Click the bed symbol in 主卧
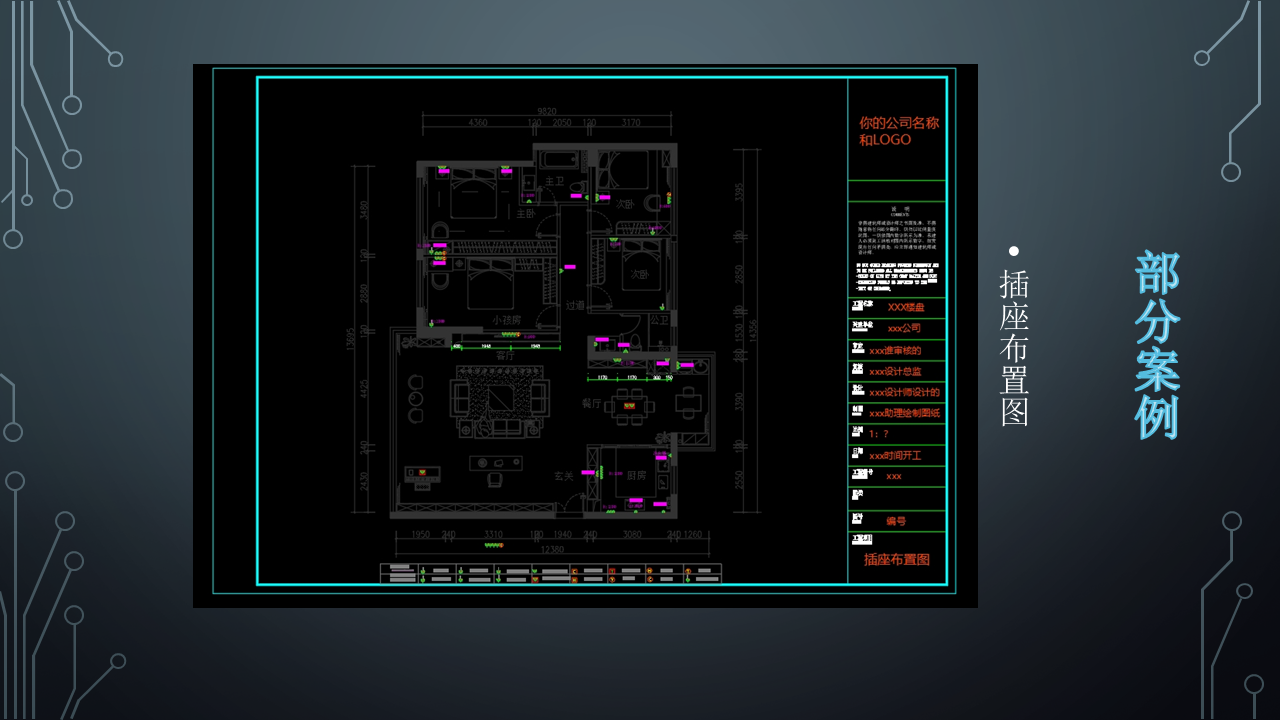Screen dimensions: 1280x720 (x=473, y=193)
